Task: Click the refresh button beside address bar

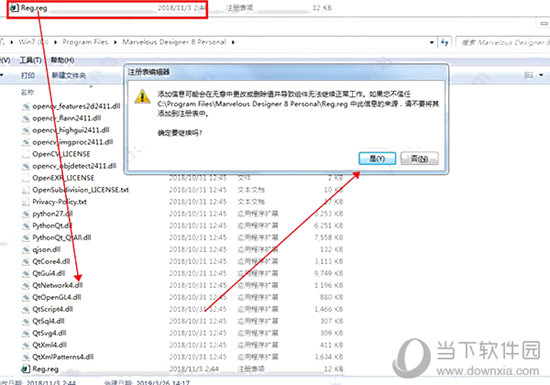Action: point(445,42)
